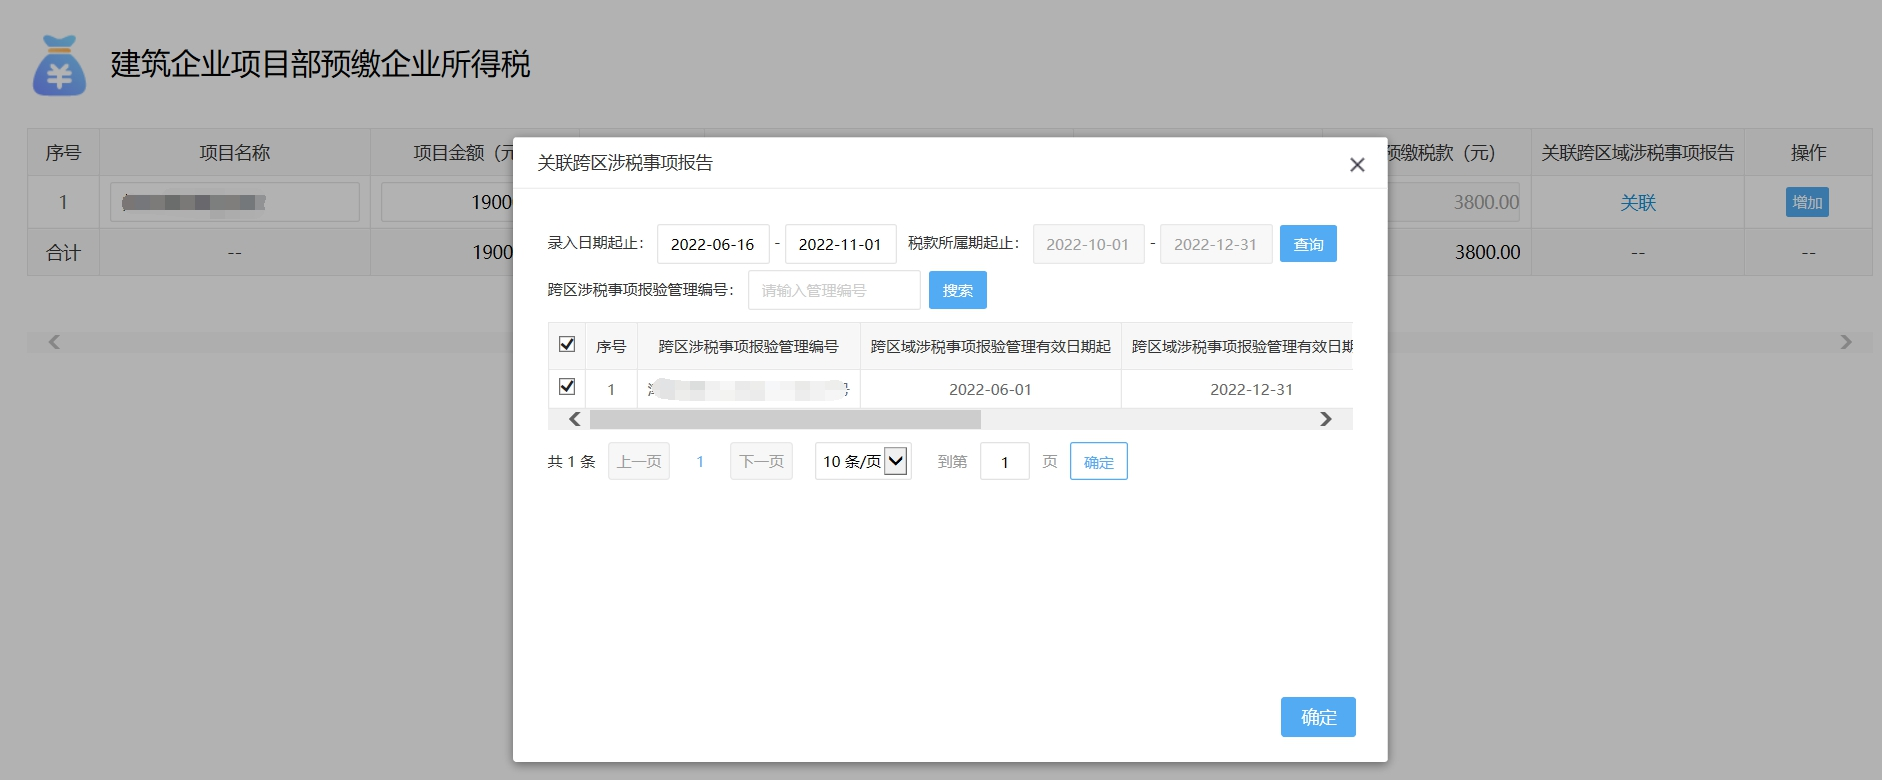
Task: Close the 关联跨区涉税事项报告 dialog
Action: click(x=1357, y=165)
